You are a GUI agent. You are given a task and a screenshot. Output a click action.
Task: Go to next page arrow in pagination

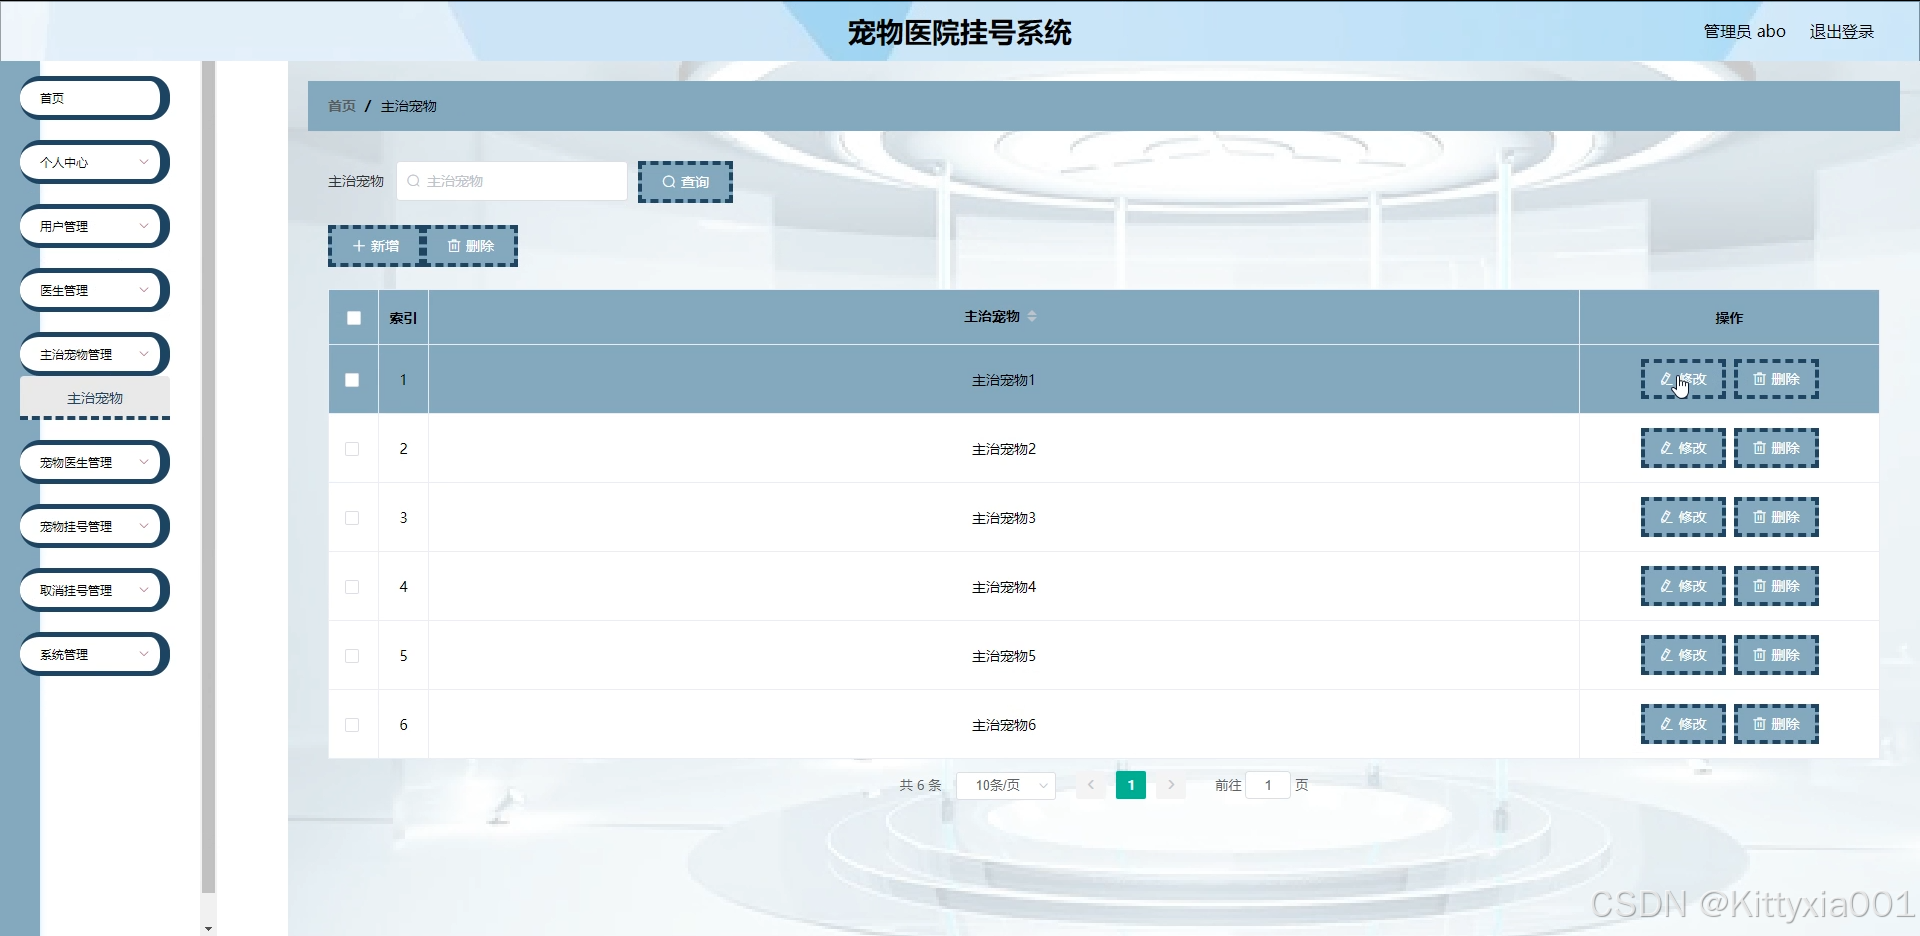point(1171,785)
